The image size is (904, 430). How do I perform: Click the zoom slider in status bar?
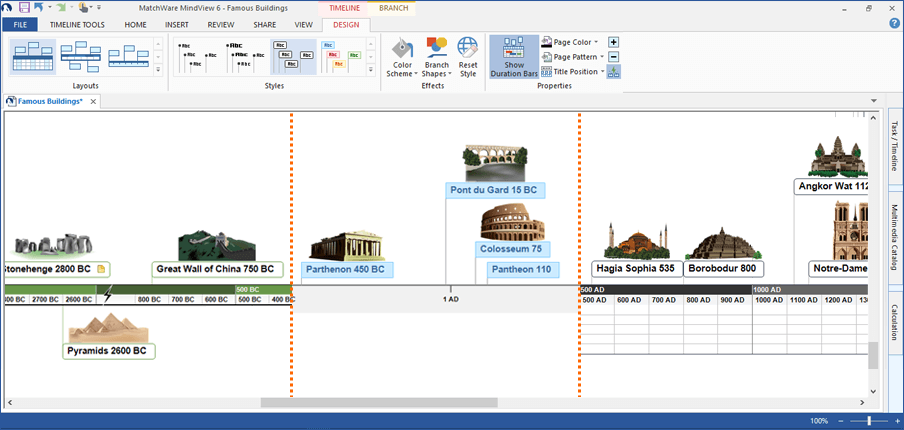869,421
